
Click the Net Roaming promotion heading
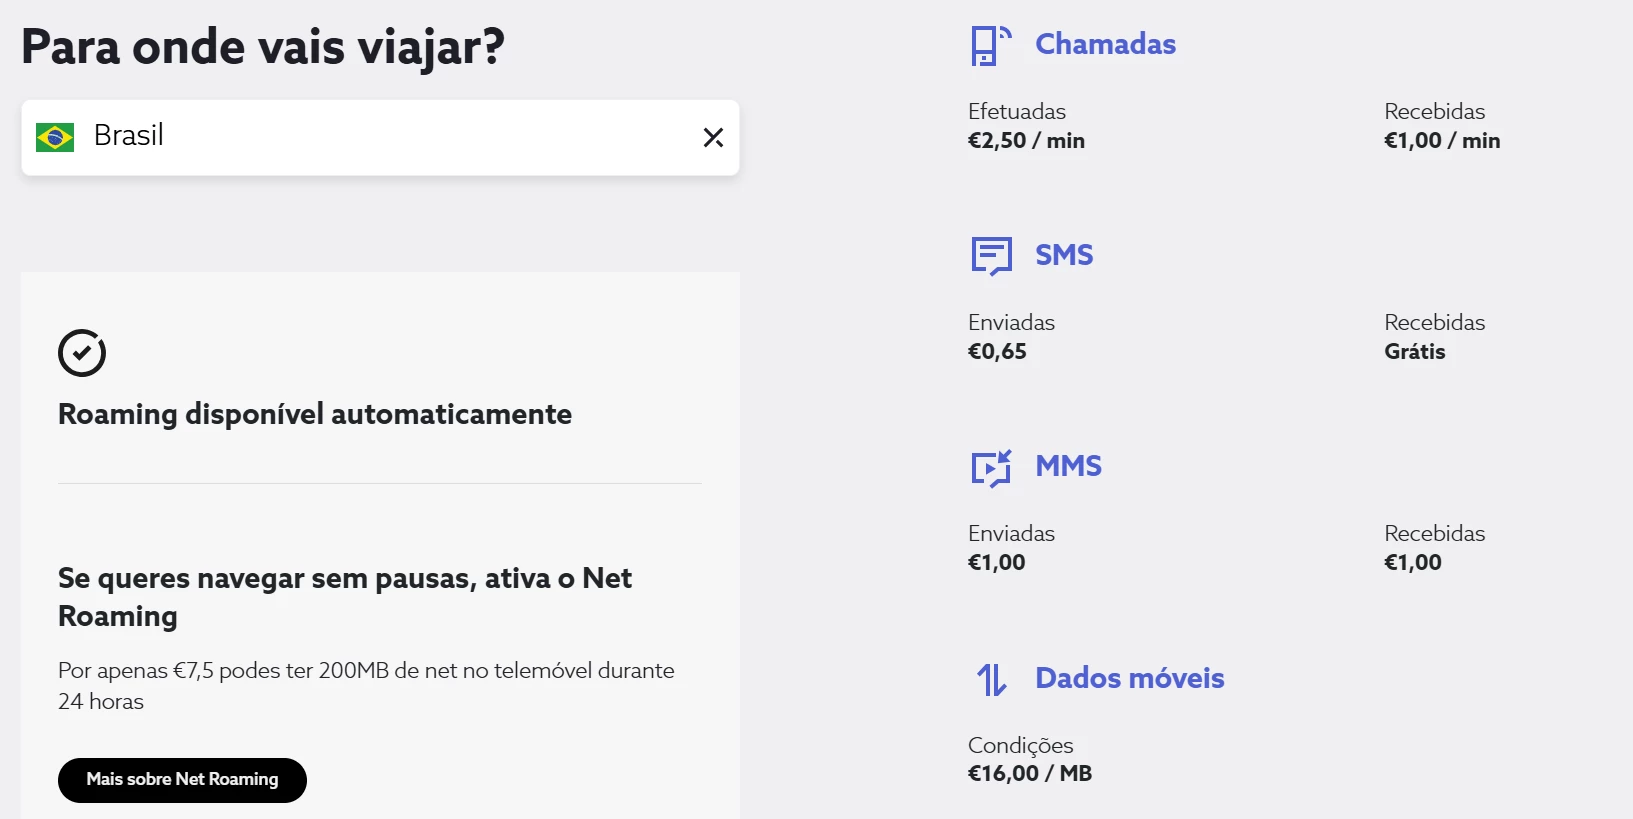click(345, 597)
